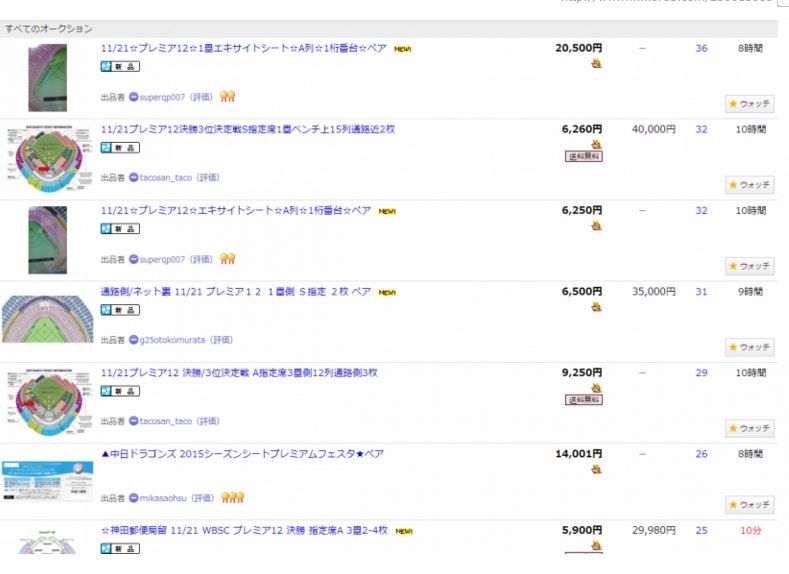789x574 pixels.
Task: Open seat map thumbnail of 9,250円 listing
Action: (47, 402)
